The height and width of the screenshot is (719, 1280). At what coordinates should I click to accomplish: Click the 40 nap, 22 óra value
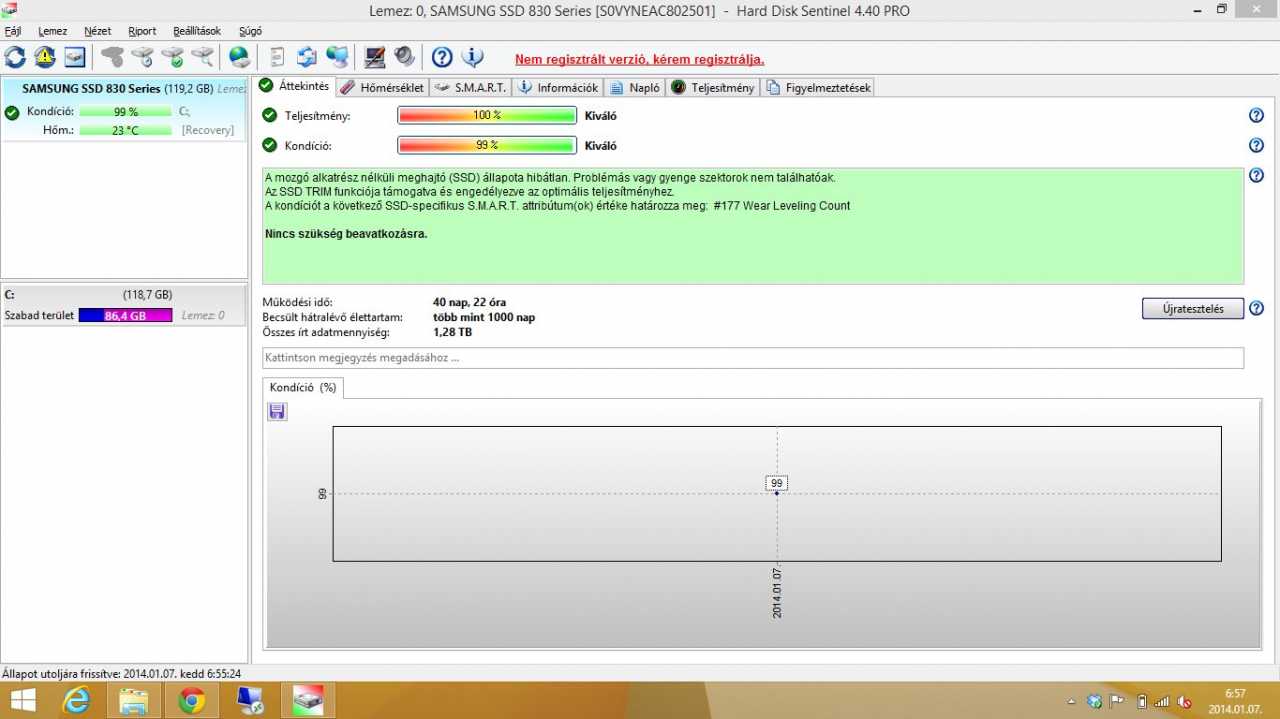(x=469, y=302)
